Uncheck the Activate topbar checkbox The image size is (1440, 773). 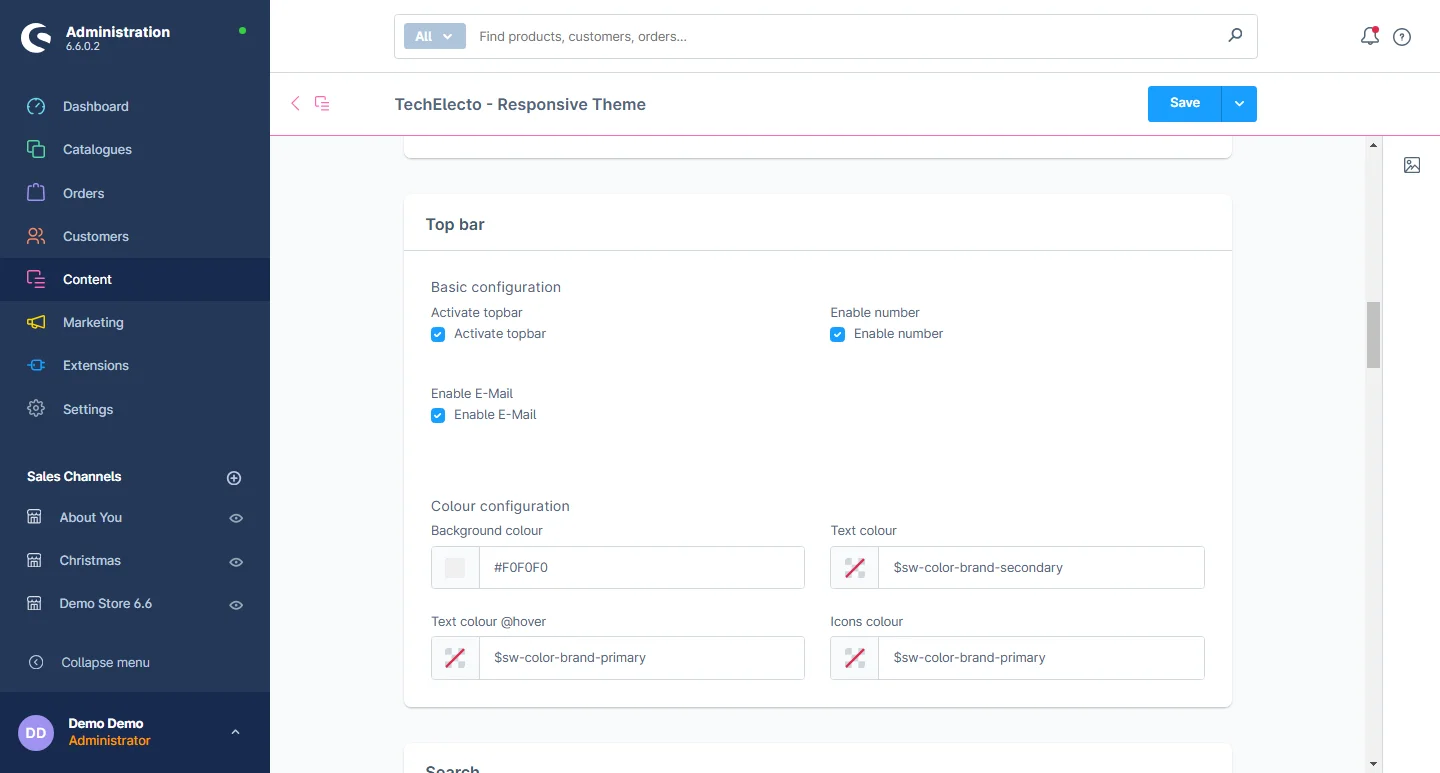[438, 334]
